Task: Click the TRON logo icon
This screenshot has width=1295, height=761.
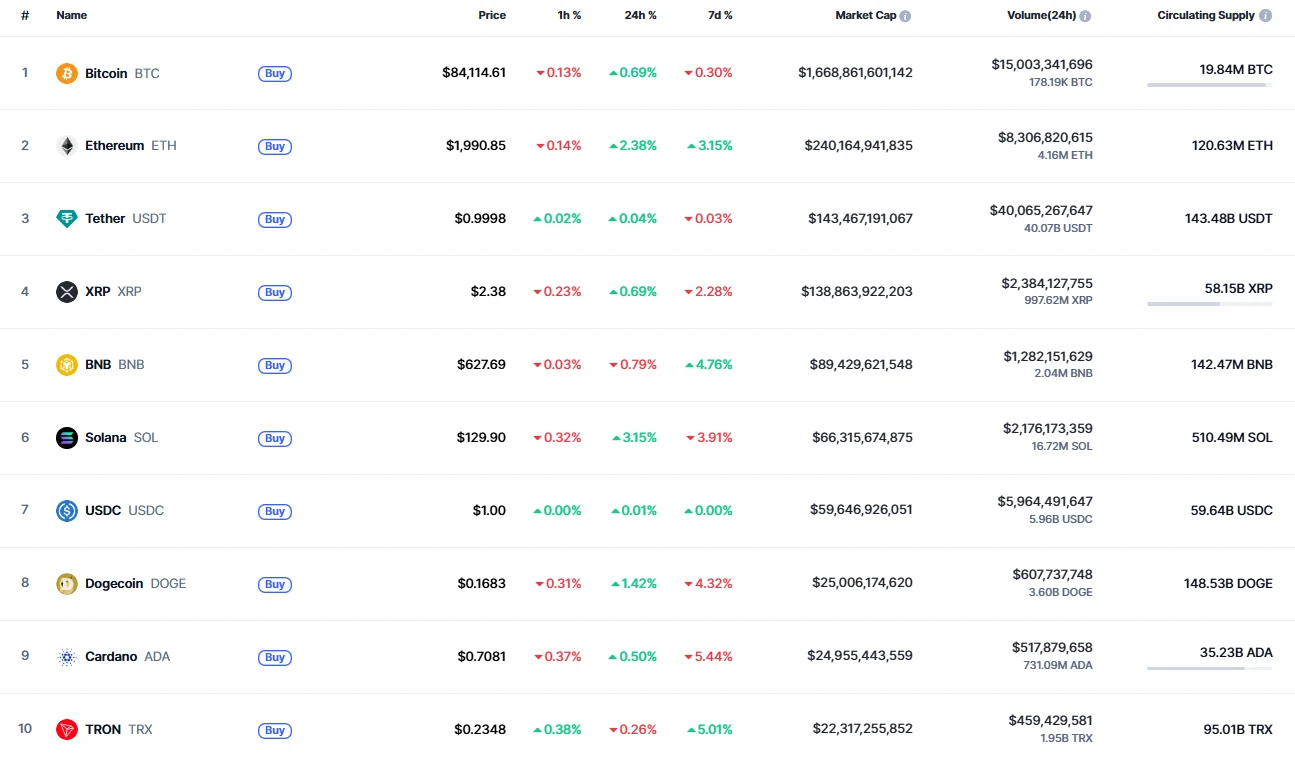Action: 67,730
